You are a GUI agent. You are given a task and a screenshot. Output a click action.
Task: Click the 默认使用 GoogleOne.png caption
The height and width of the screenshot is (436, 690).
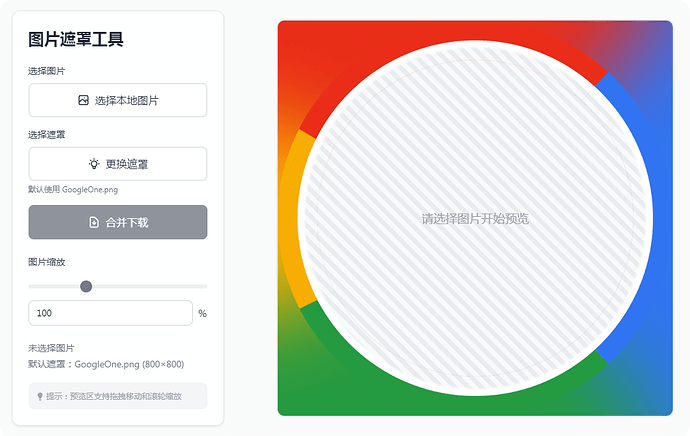[73, 190]
